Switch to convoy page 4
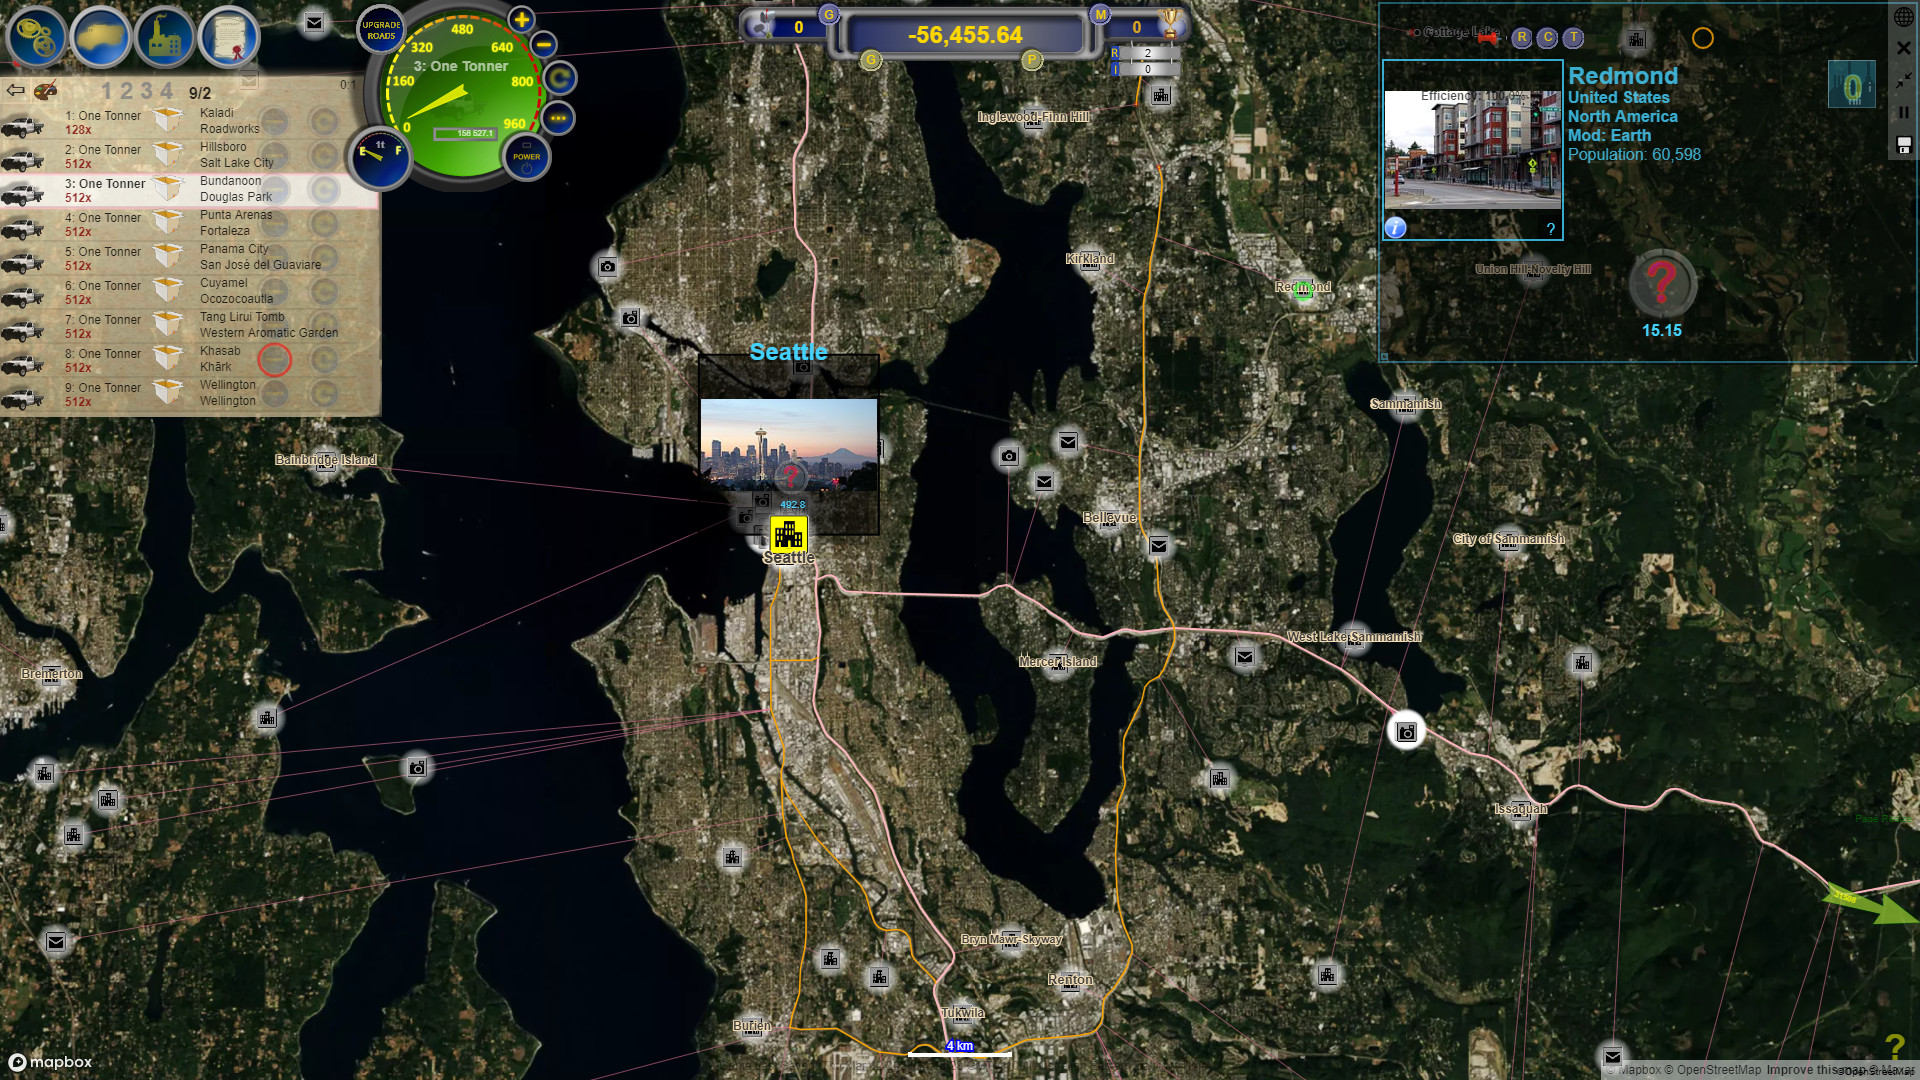1920x1080 pixels. coord(166,90)
